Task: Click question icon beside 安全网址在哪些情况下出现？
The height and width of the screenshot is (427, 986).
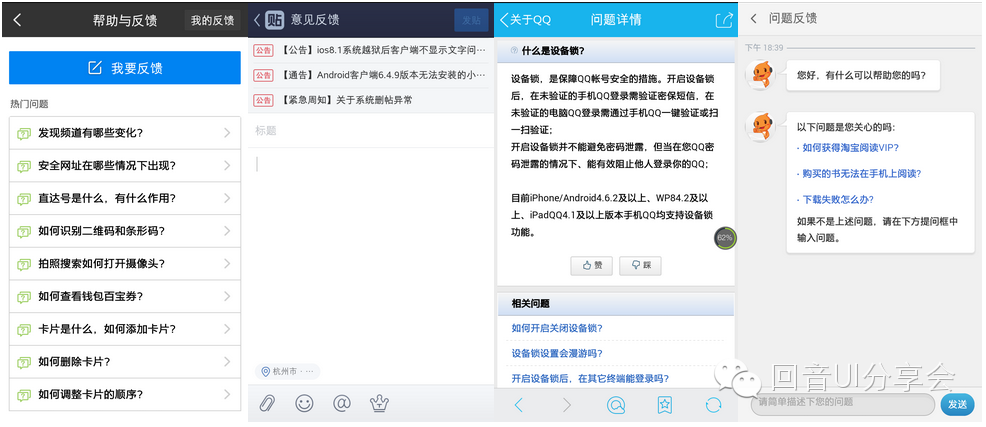Action: click(x=24, y=166)
